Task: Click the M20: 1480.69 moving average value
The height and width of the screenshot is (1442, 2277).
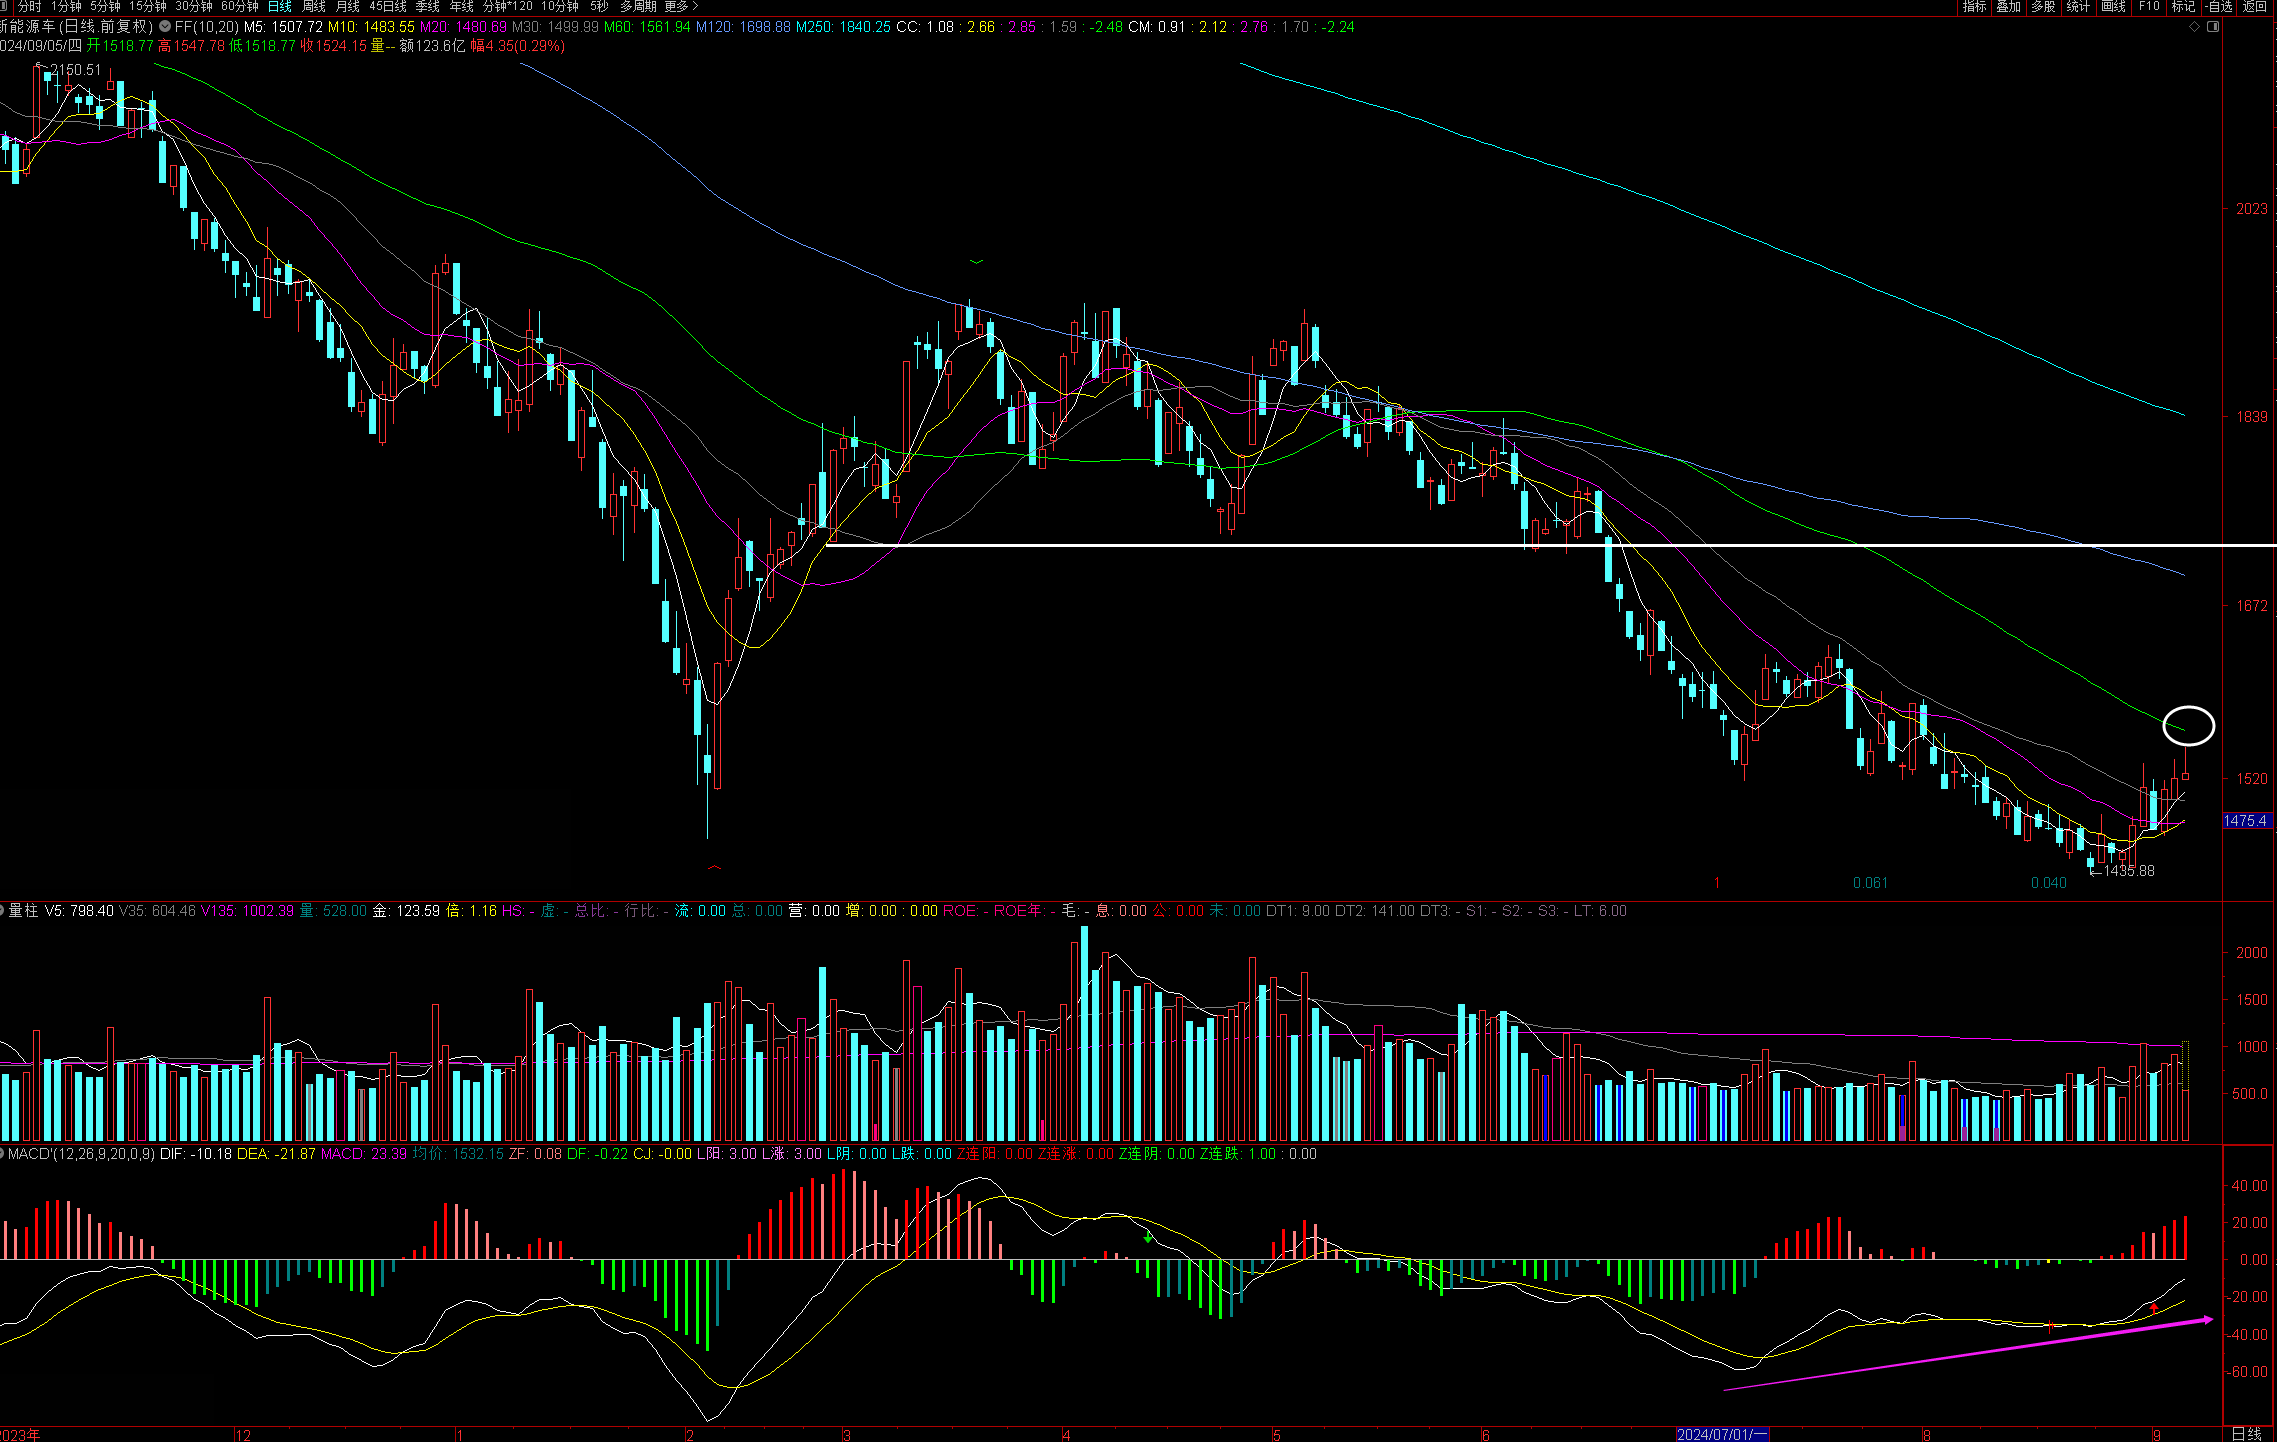Action: click(463, 27)
